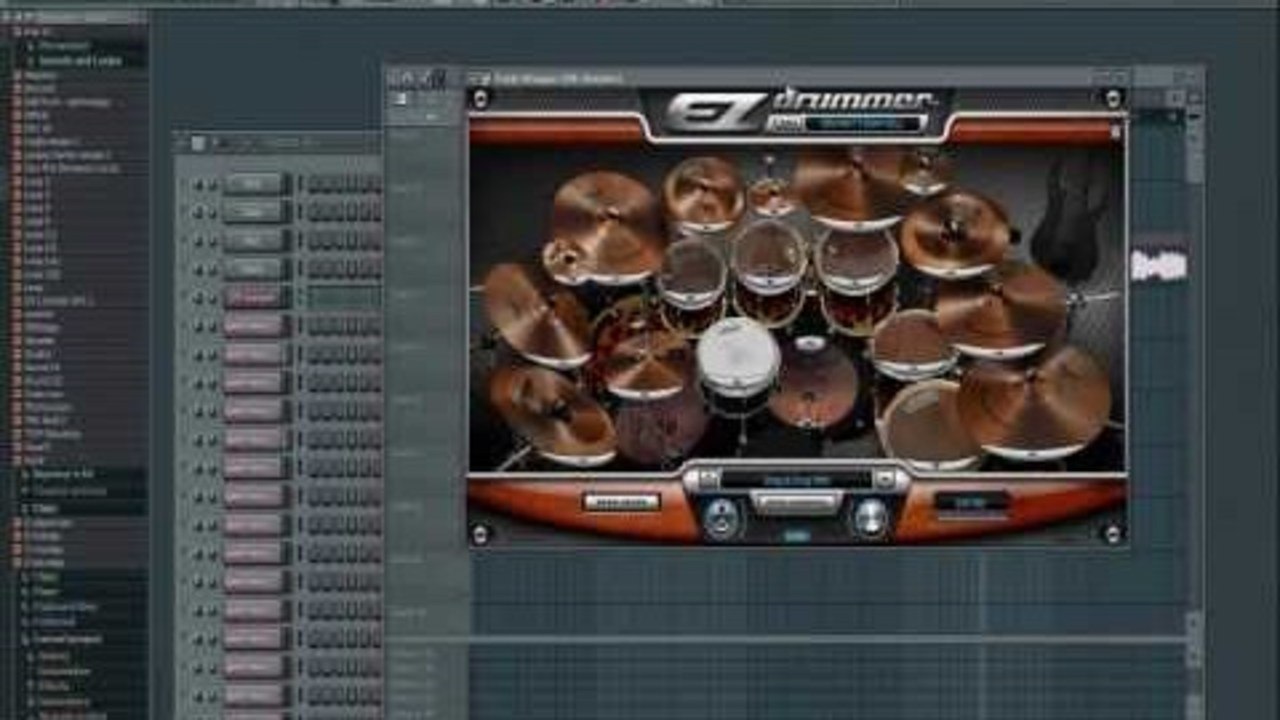Click the left round knob in EZdrummer's bottom panel
The height and width of the screenshot is (720, 1280).
coord(721,517)
